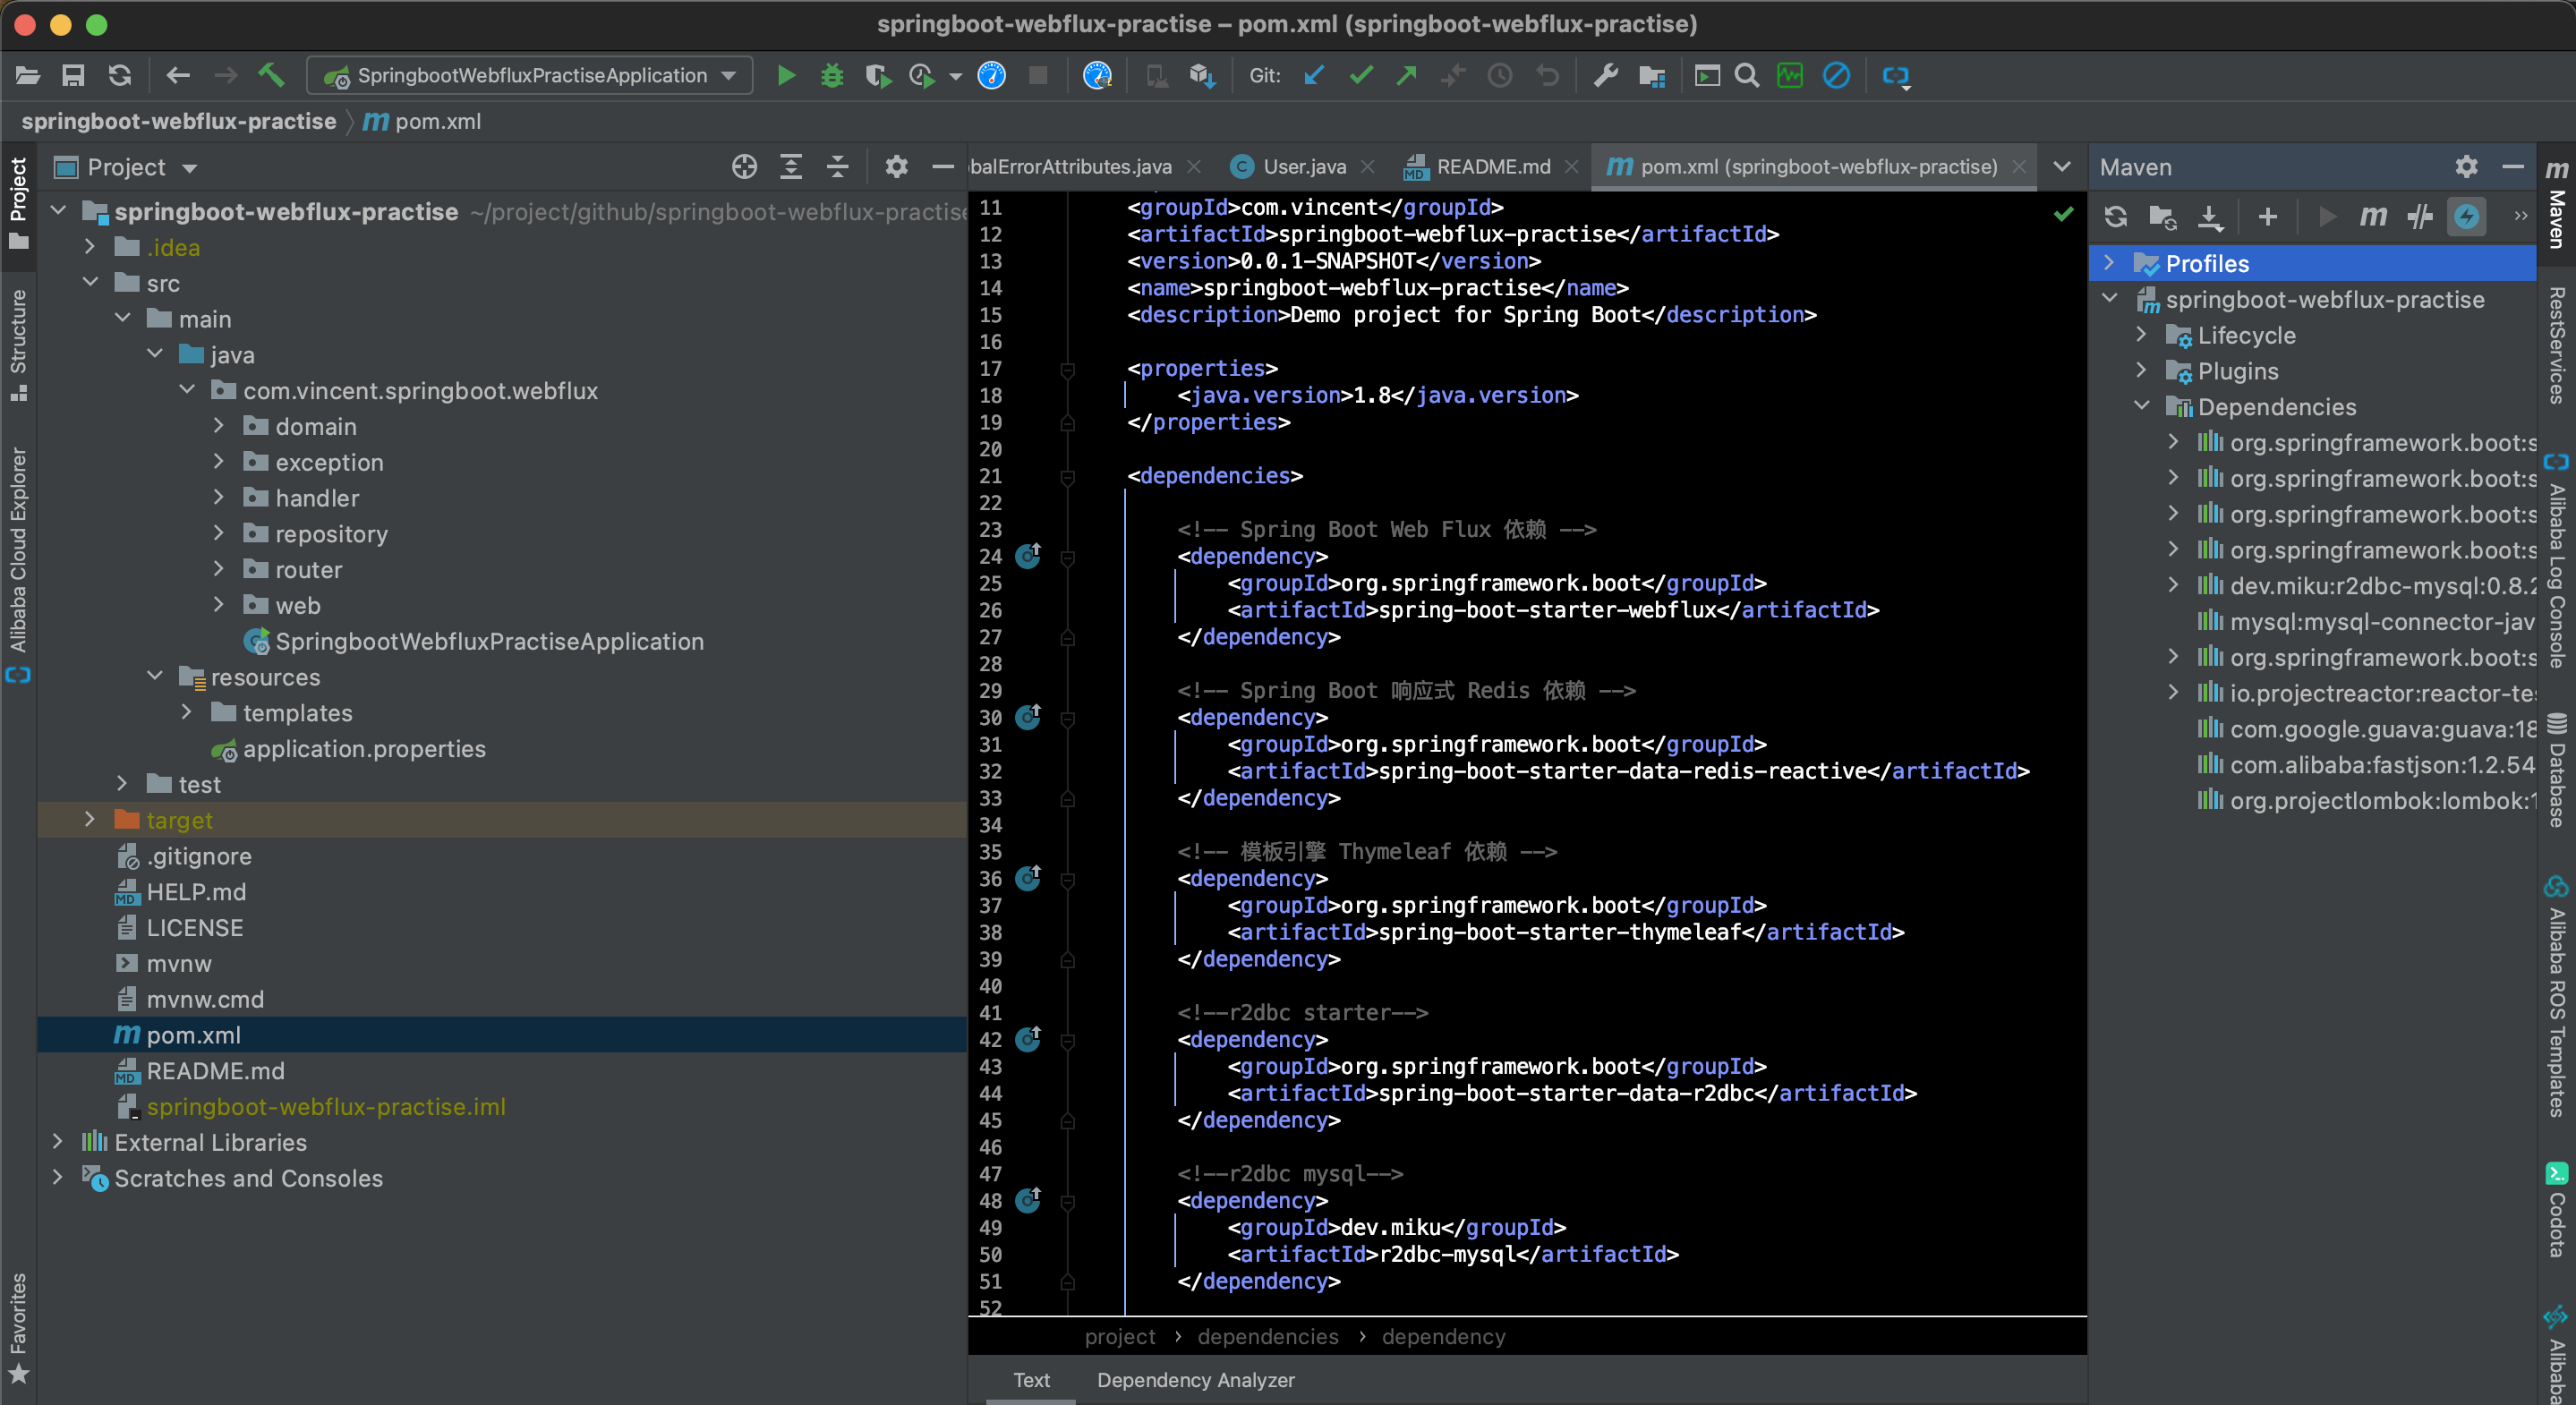
Task: Open run configuration dropdown SpringbootWebfluxPractiseApplication
Action: (530, 76)
